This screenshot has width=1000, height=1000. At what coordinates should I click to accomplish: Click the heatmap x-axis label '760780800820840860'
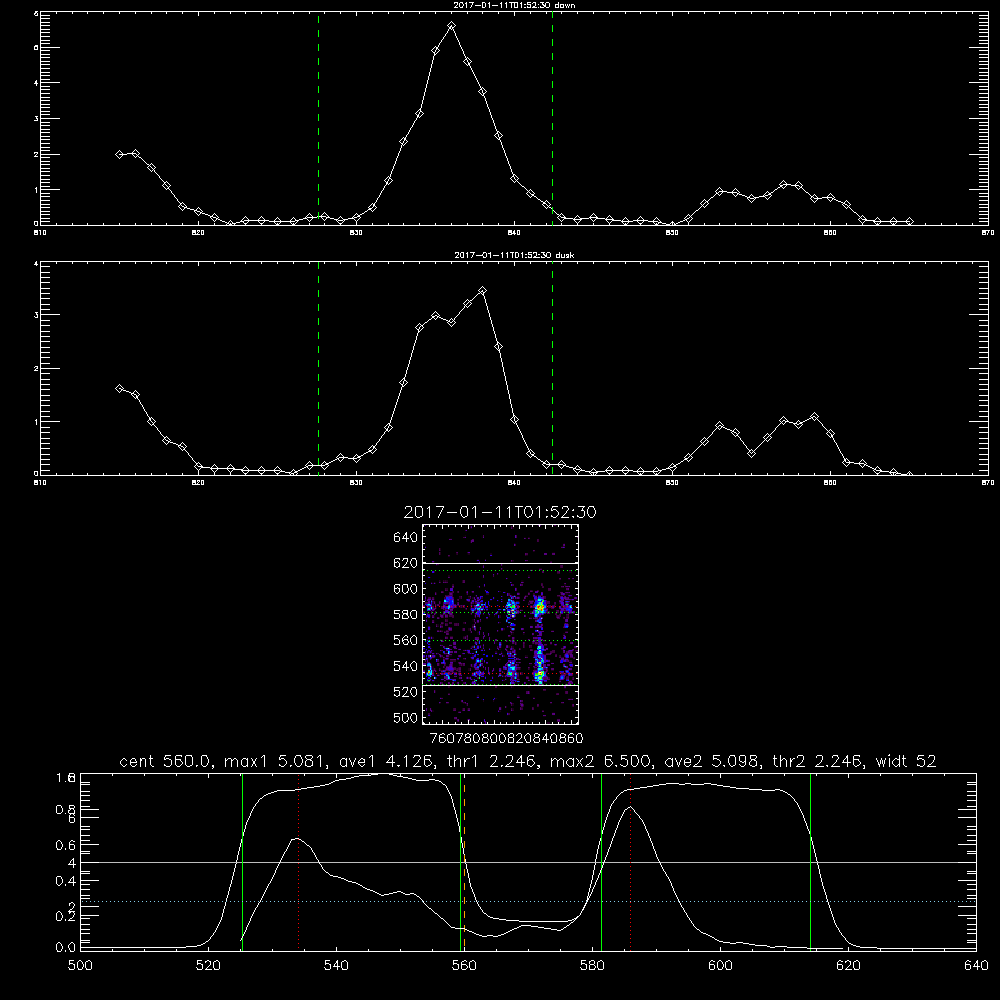click(x=506, y=739)
